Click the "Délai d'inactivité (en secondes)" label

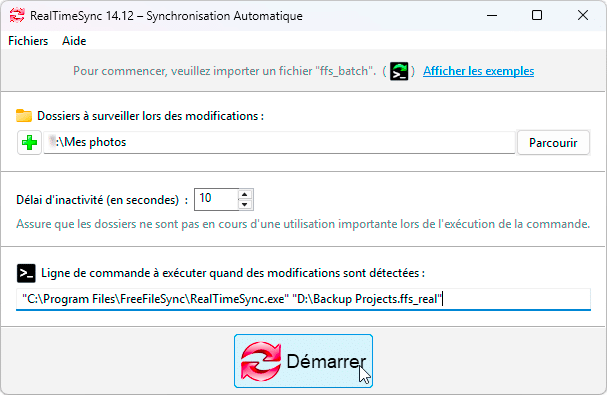[102, 200]
